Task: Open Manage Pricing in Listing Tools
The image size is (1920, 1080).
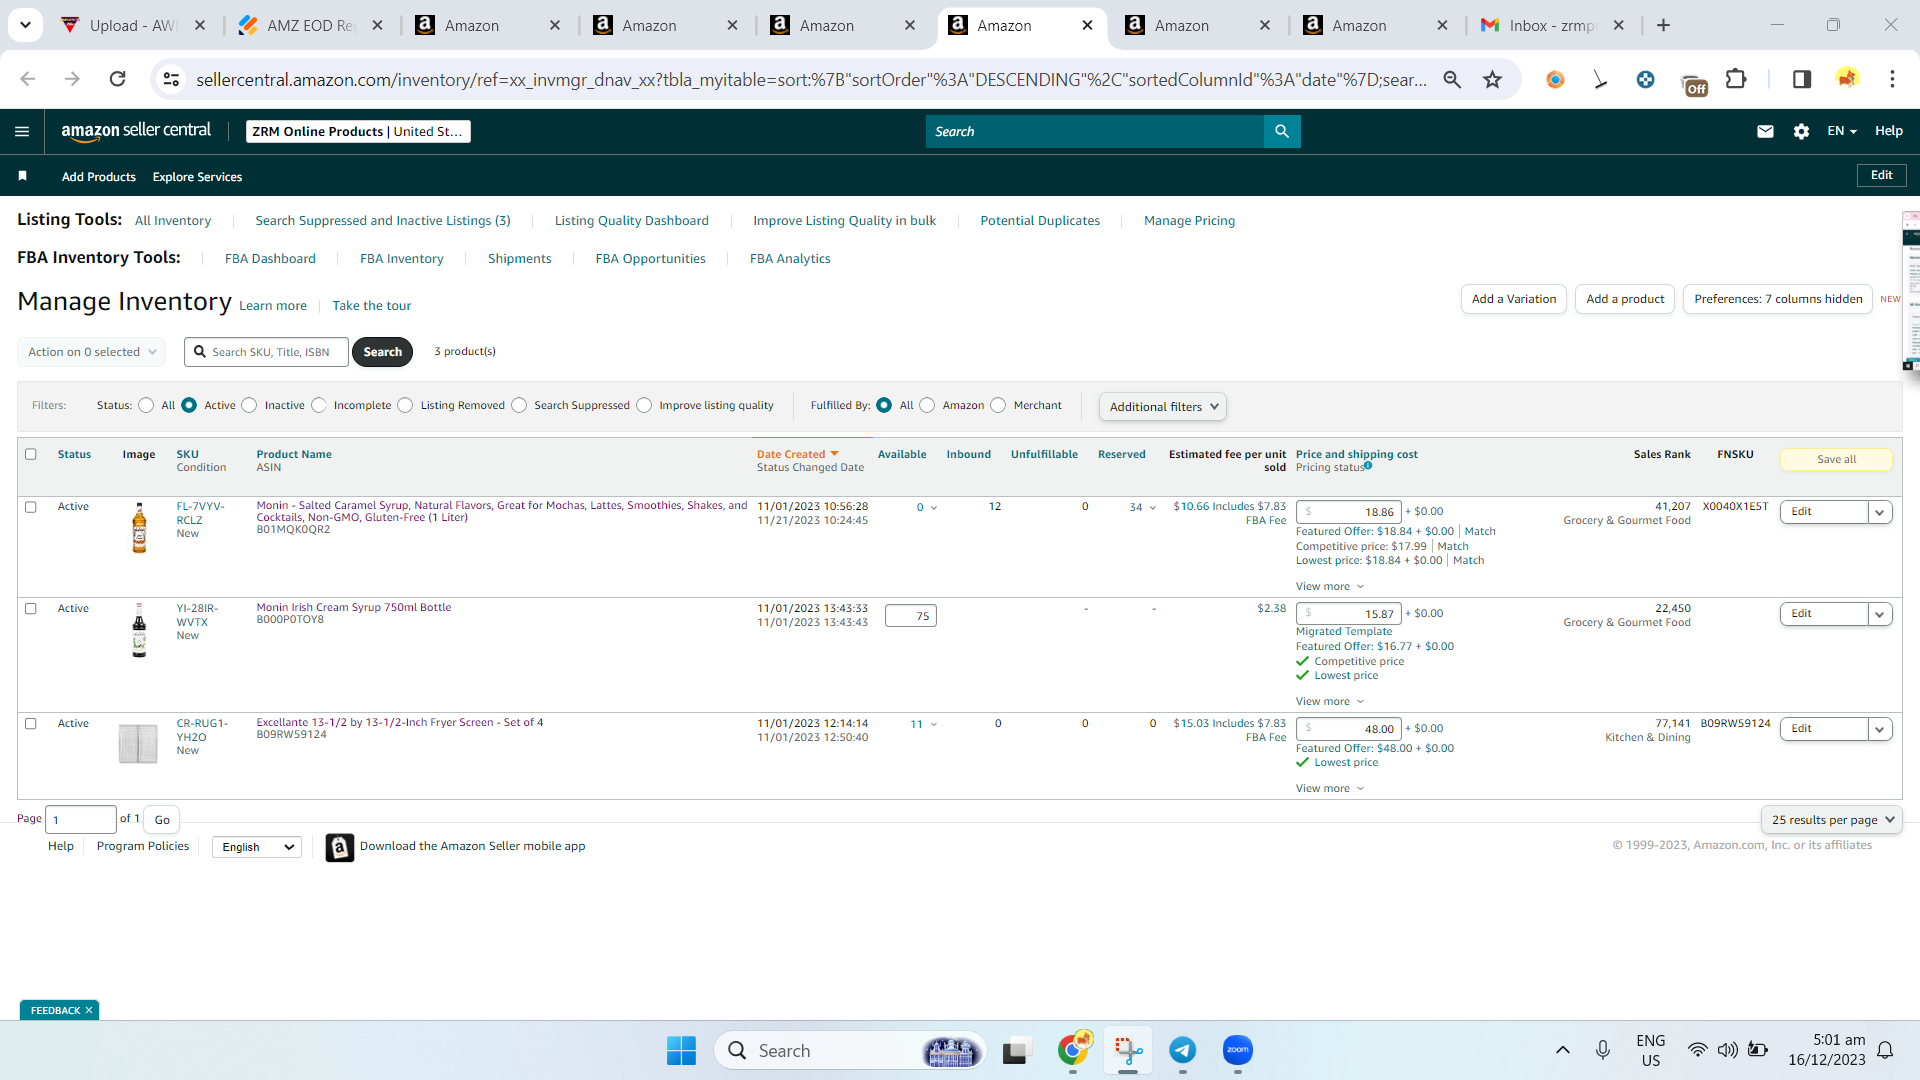Action: [1189, 221]
